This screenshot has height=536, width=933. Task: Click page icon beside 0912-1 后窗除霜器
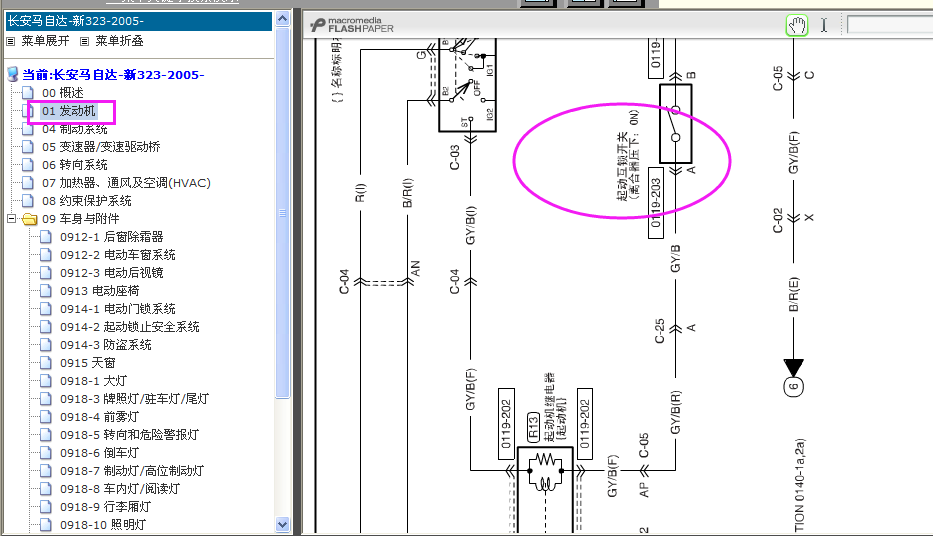(x=46, y=237)
